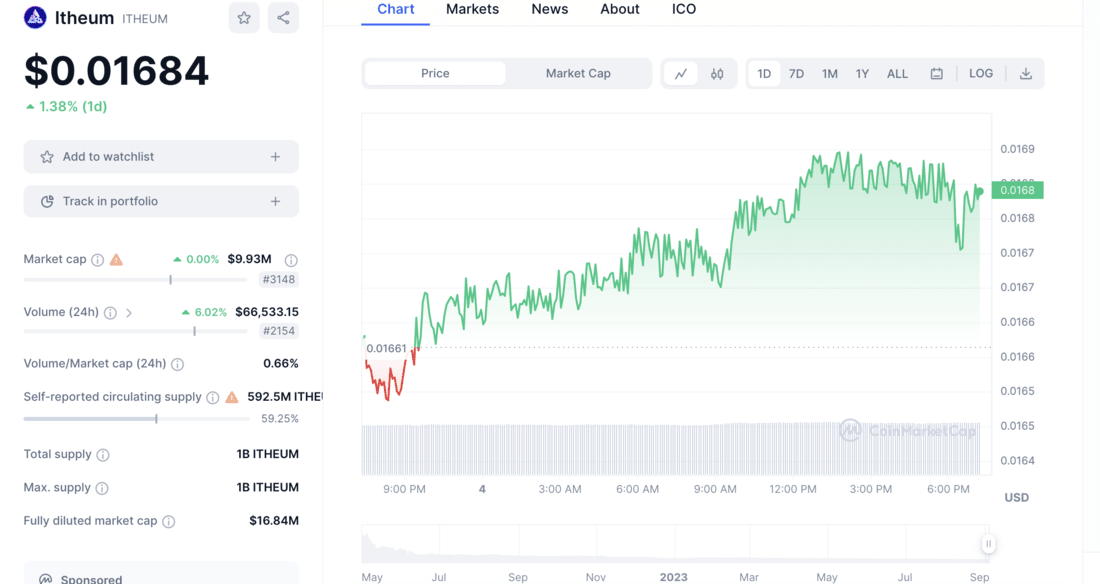Click the 1.38% (1d) change text
1100x584 pixels.
[x=67, y=107]
